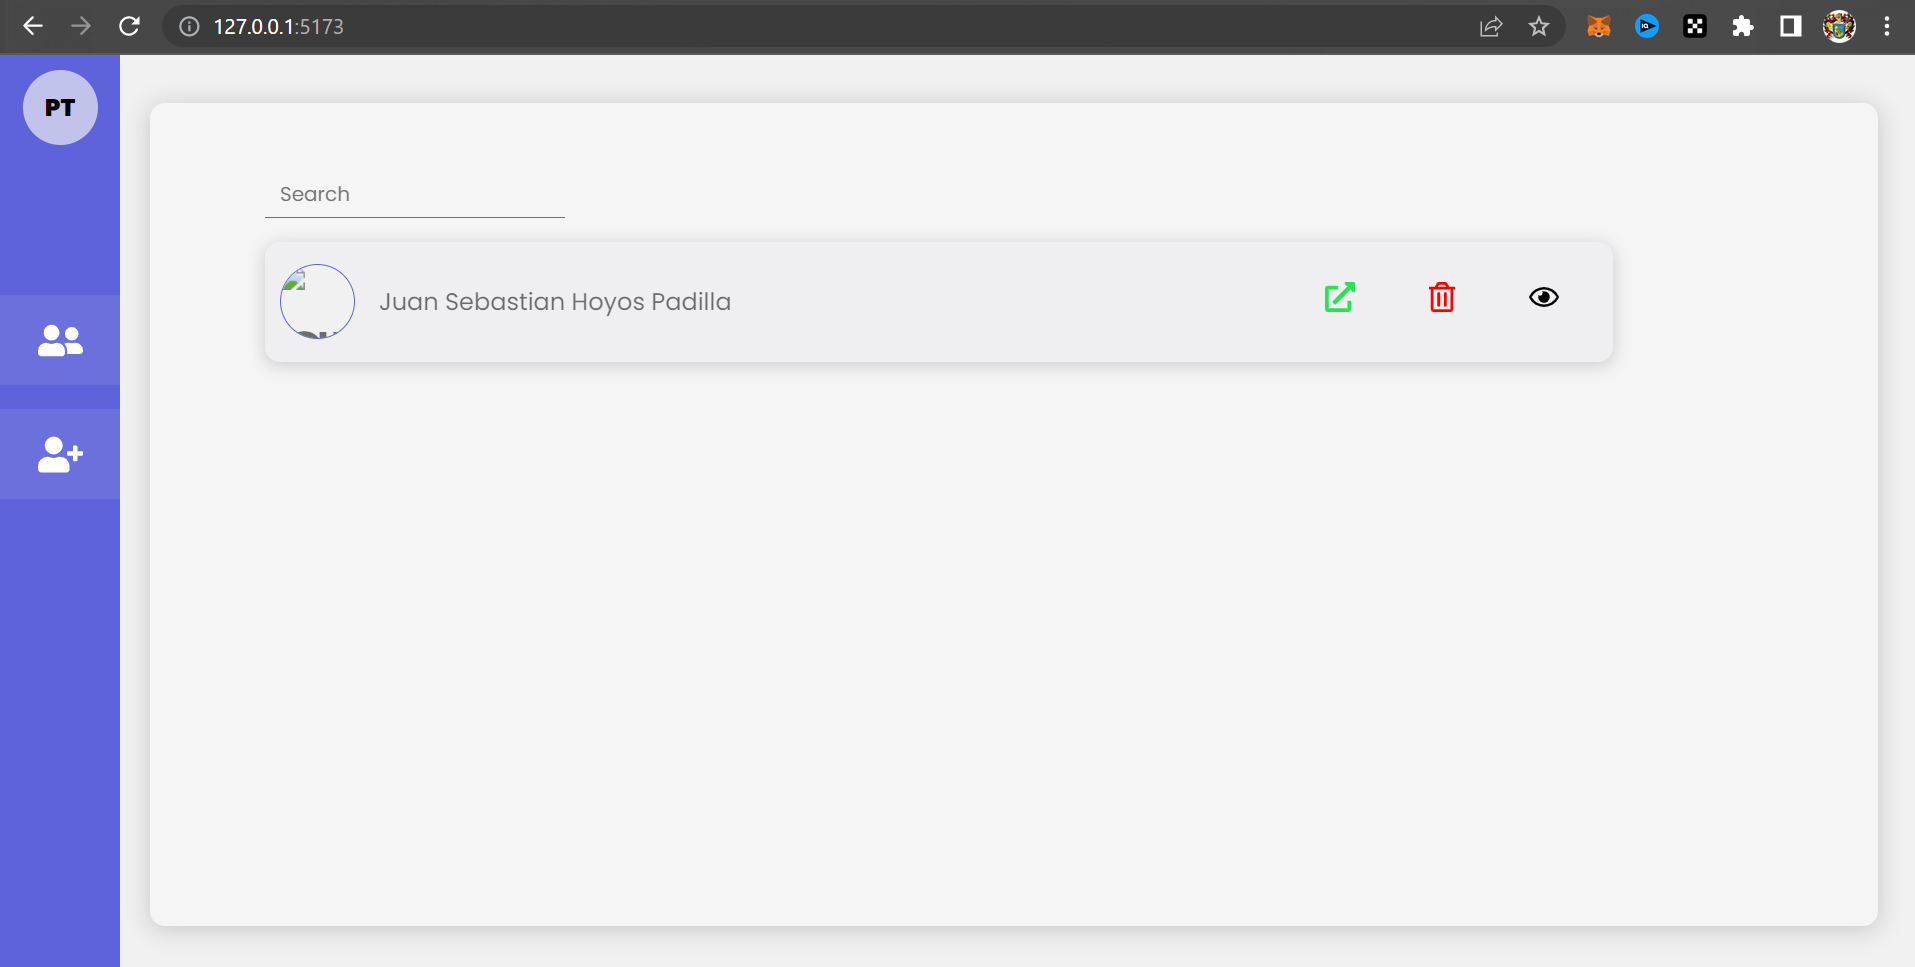Click the Search input field
The image size is (1915, 967).
(414, 194)
